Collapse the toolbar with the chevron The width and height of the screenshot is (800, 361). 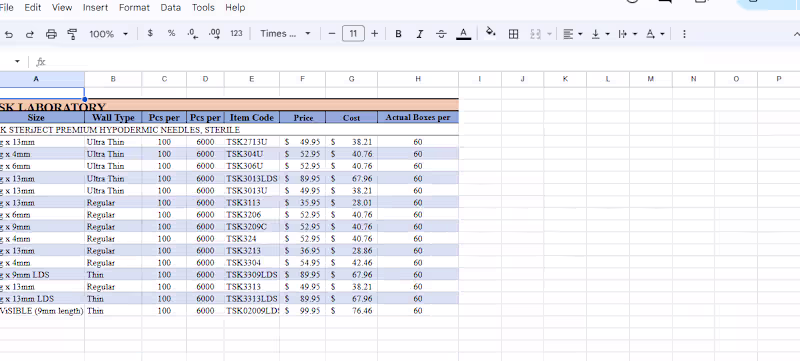[796, 34]
